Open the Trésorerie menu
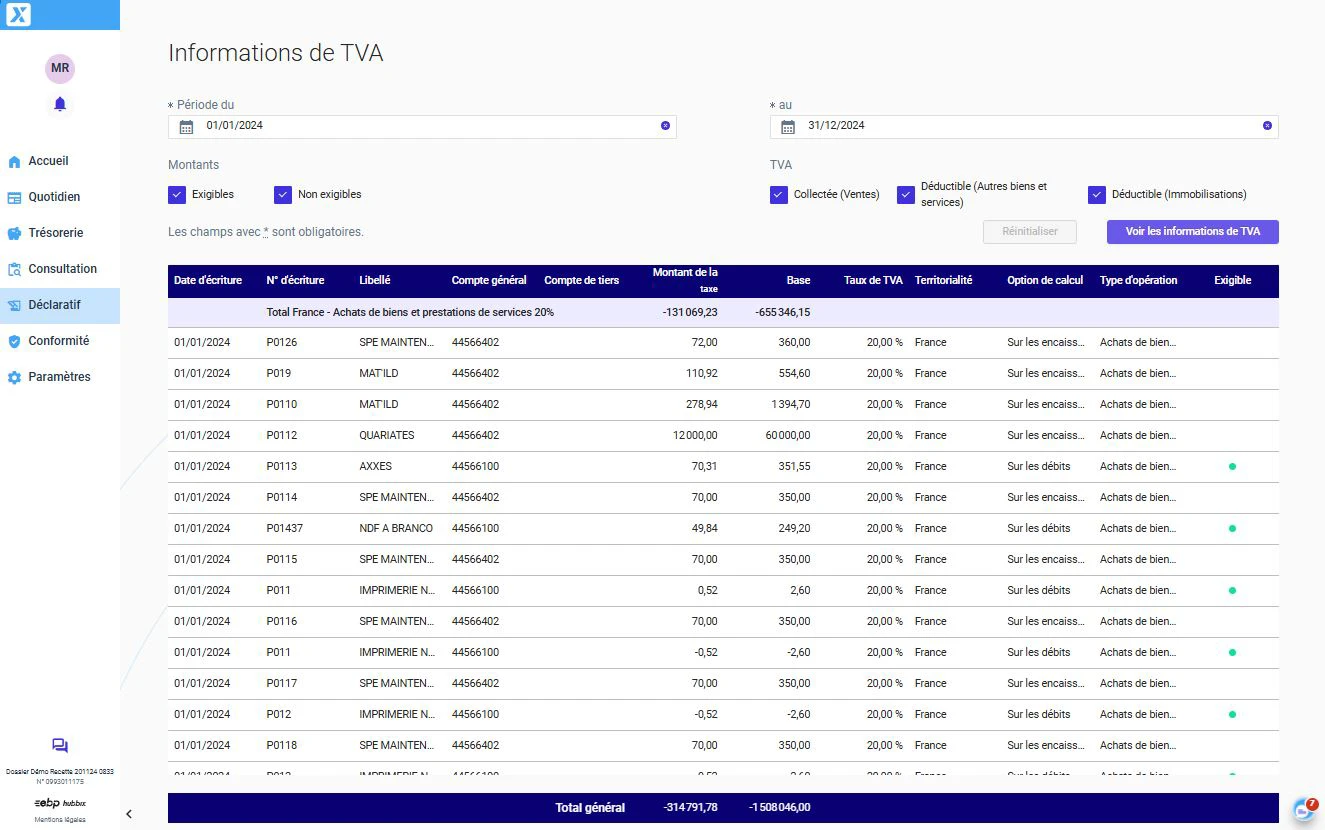 [x=55, y=233]
